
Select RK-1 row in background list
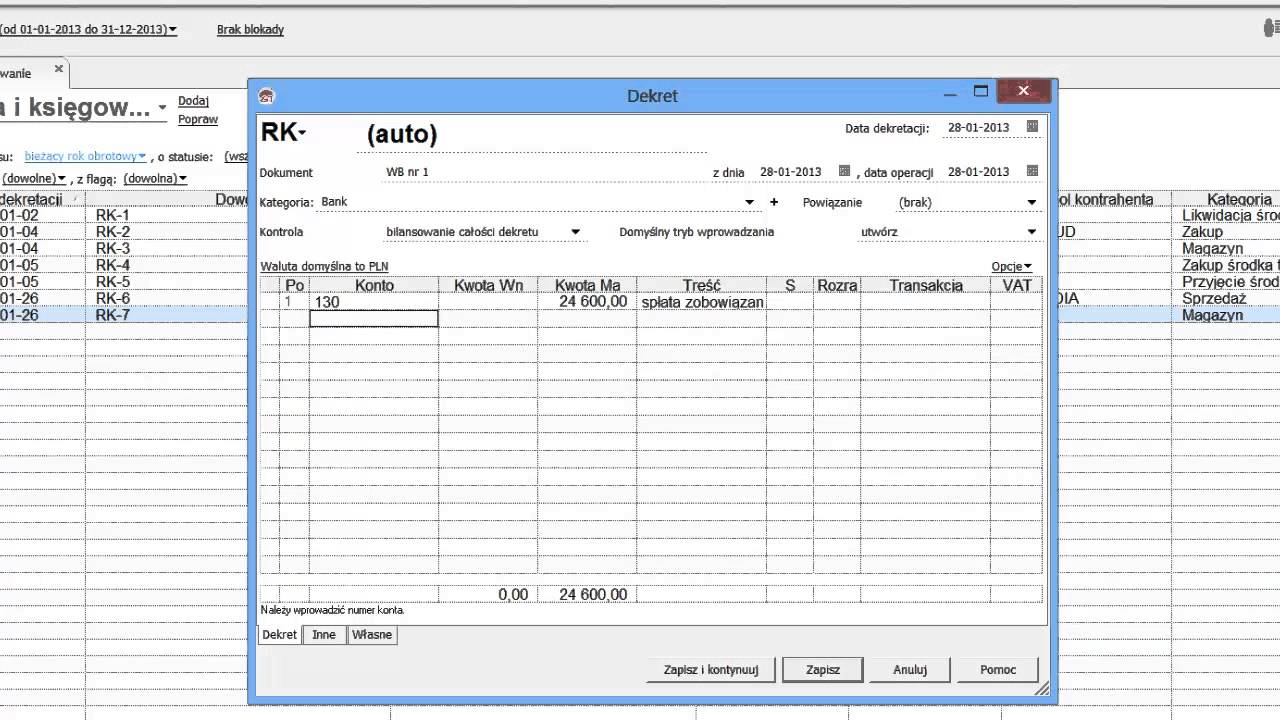(113, 215)
